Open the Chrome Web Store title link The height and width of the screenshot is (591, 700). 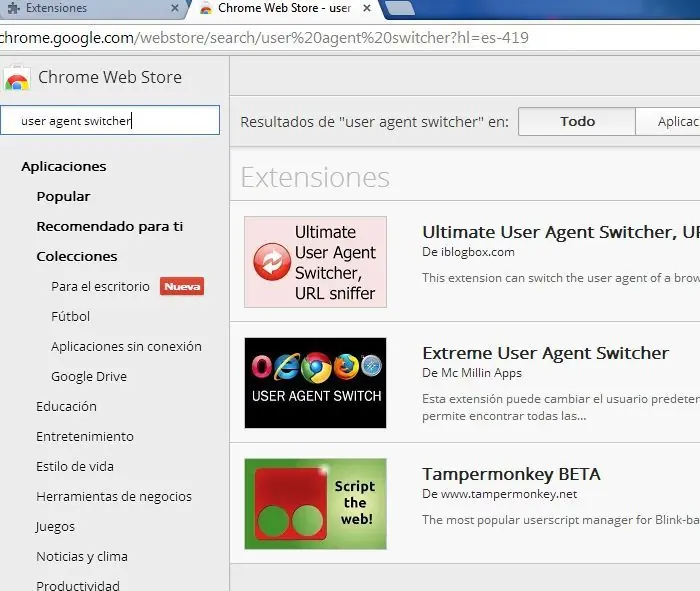click(x=110, y=77)
